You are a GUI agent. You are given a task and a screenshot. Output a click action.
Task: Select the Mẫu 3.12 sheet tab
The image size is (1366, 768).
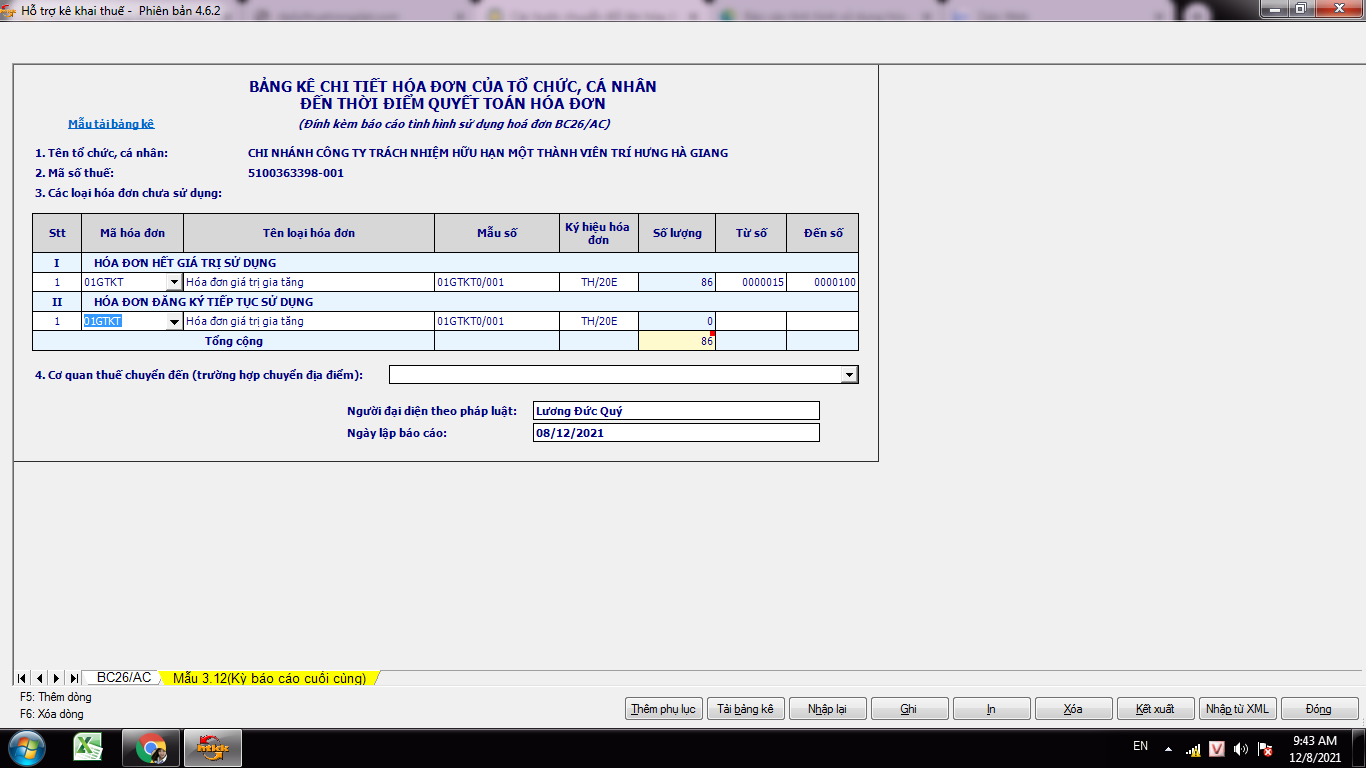pyautogui.click(x=269, y=678)
